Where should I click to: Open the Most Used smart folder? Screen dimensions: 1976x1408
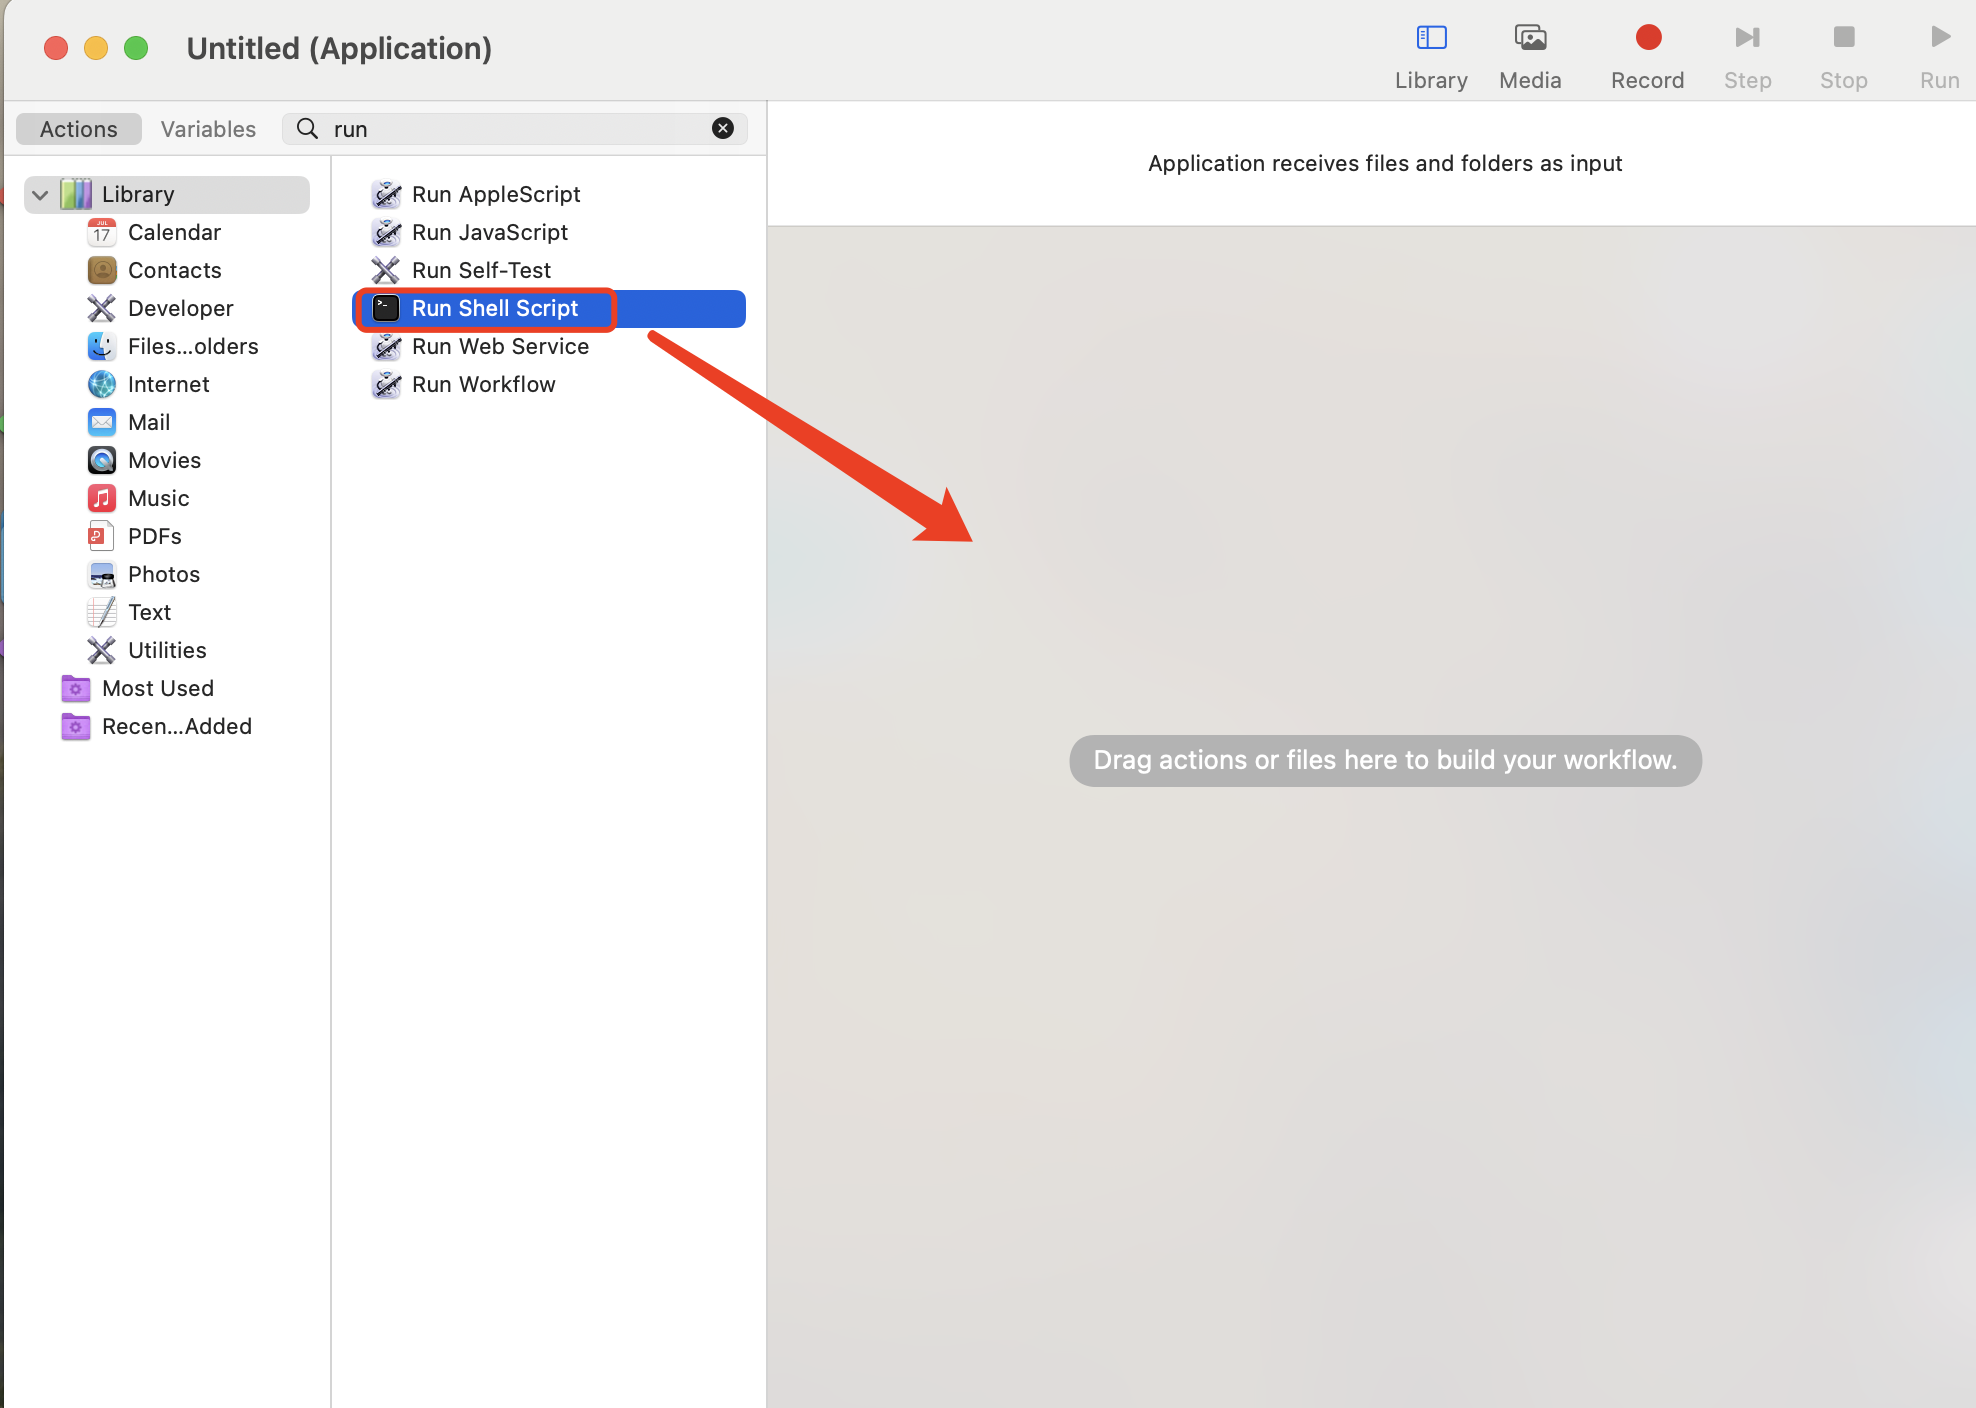157,688
